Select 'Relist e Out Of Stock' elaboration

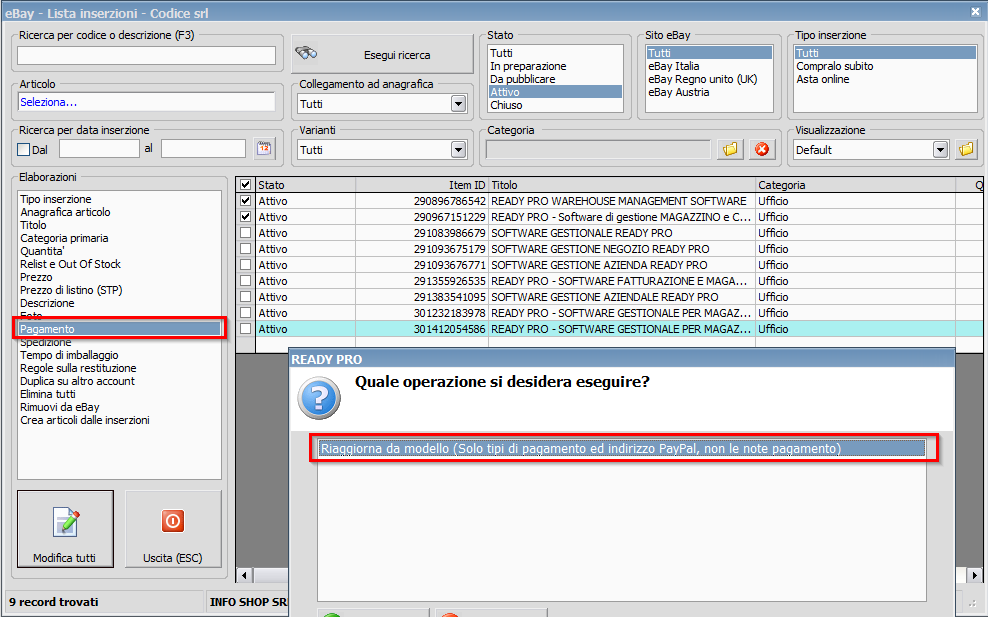coord(119,264)
